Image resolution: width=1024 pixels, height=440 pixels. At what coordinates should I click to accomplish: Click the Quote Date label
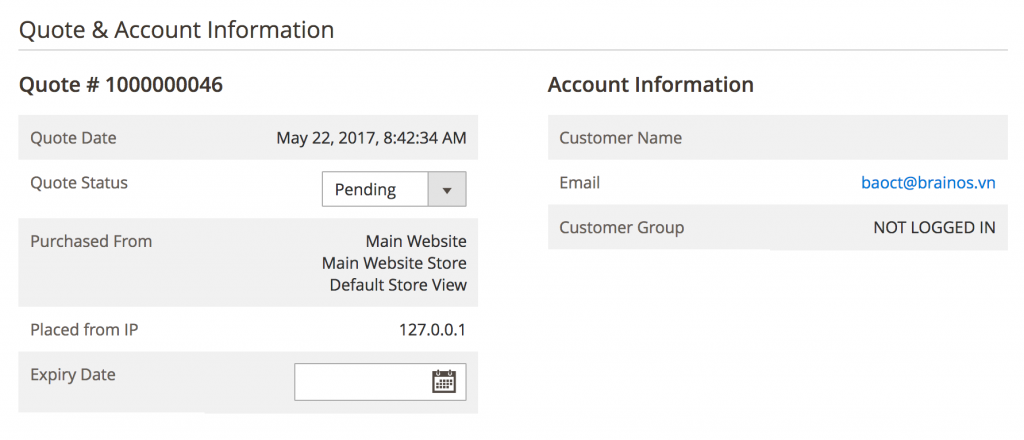click(x=73, y=138)
